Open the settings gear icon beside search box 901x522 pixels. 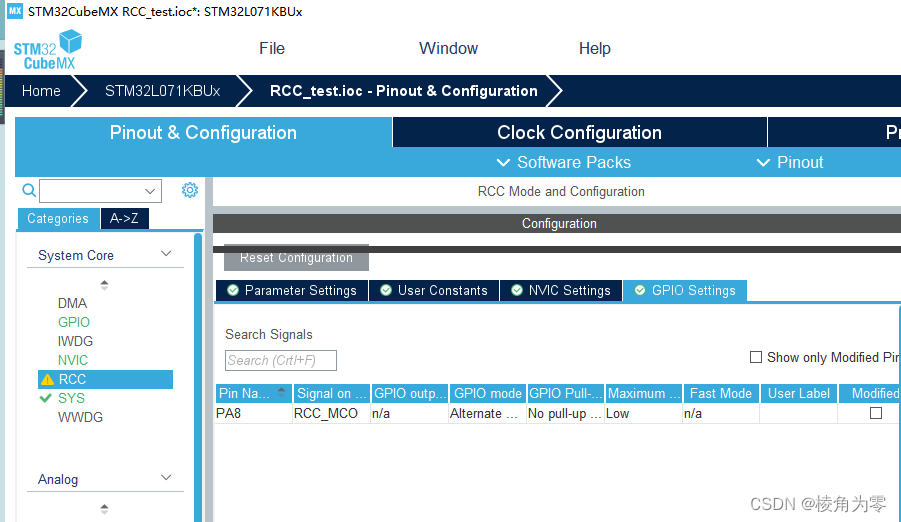[x=190, y=190]
